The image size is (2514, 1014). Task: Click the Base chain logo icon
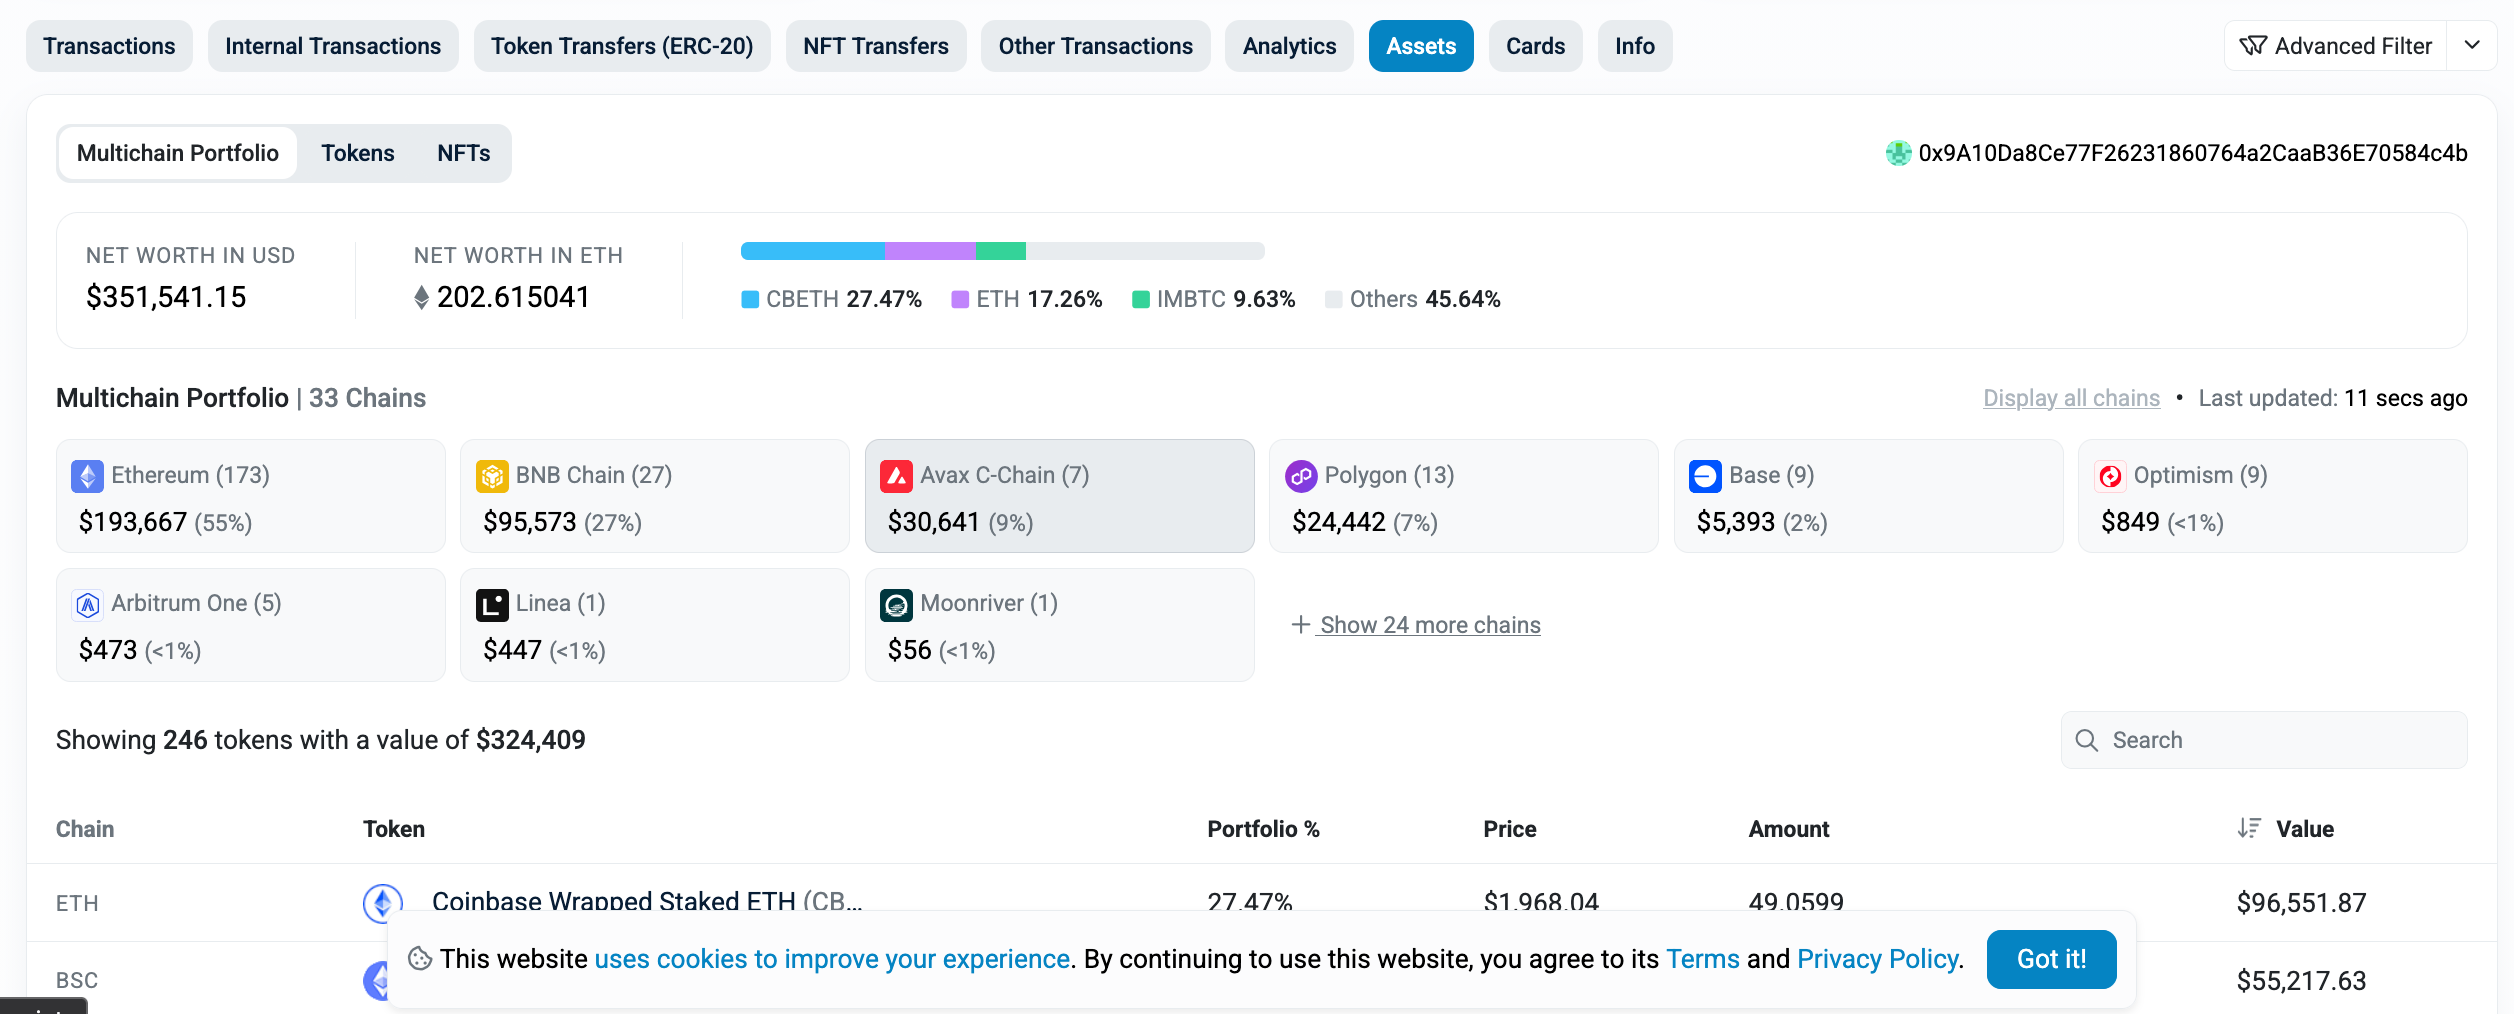coord(1705,476)
